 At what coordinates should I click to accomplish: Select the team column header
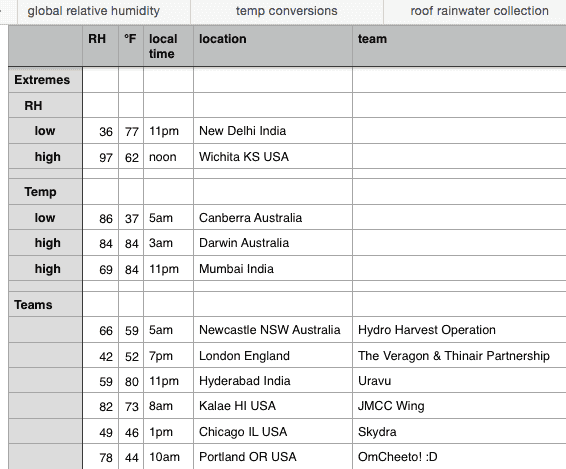459,46
